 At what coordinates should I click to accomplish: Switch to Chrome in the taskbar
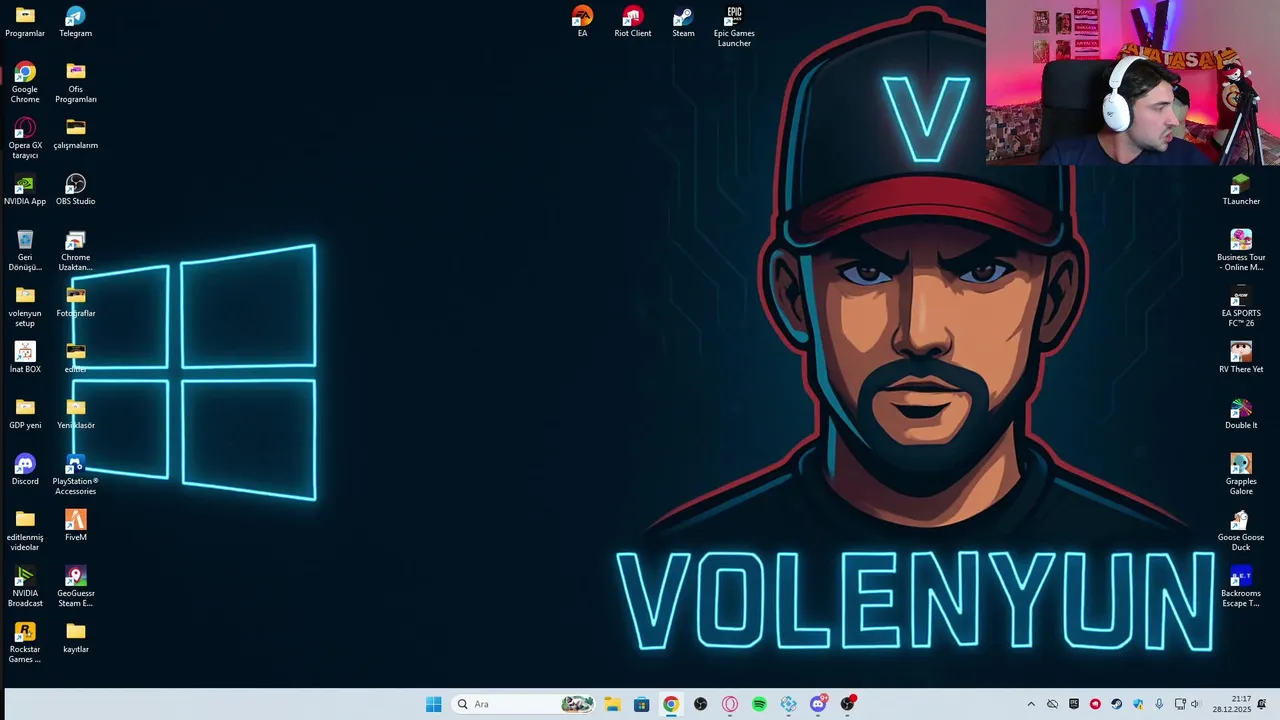(x=671, y=704)
